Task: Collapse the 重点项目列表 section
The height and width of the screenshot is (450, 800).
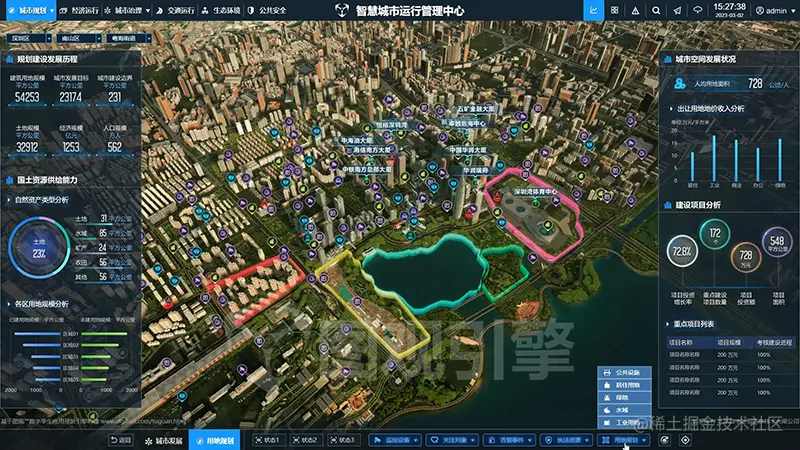Action: tap(667, 324)
